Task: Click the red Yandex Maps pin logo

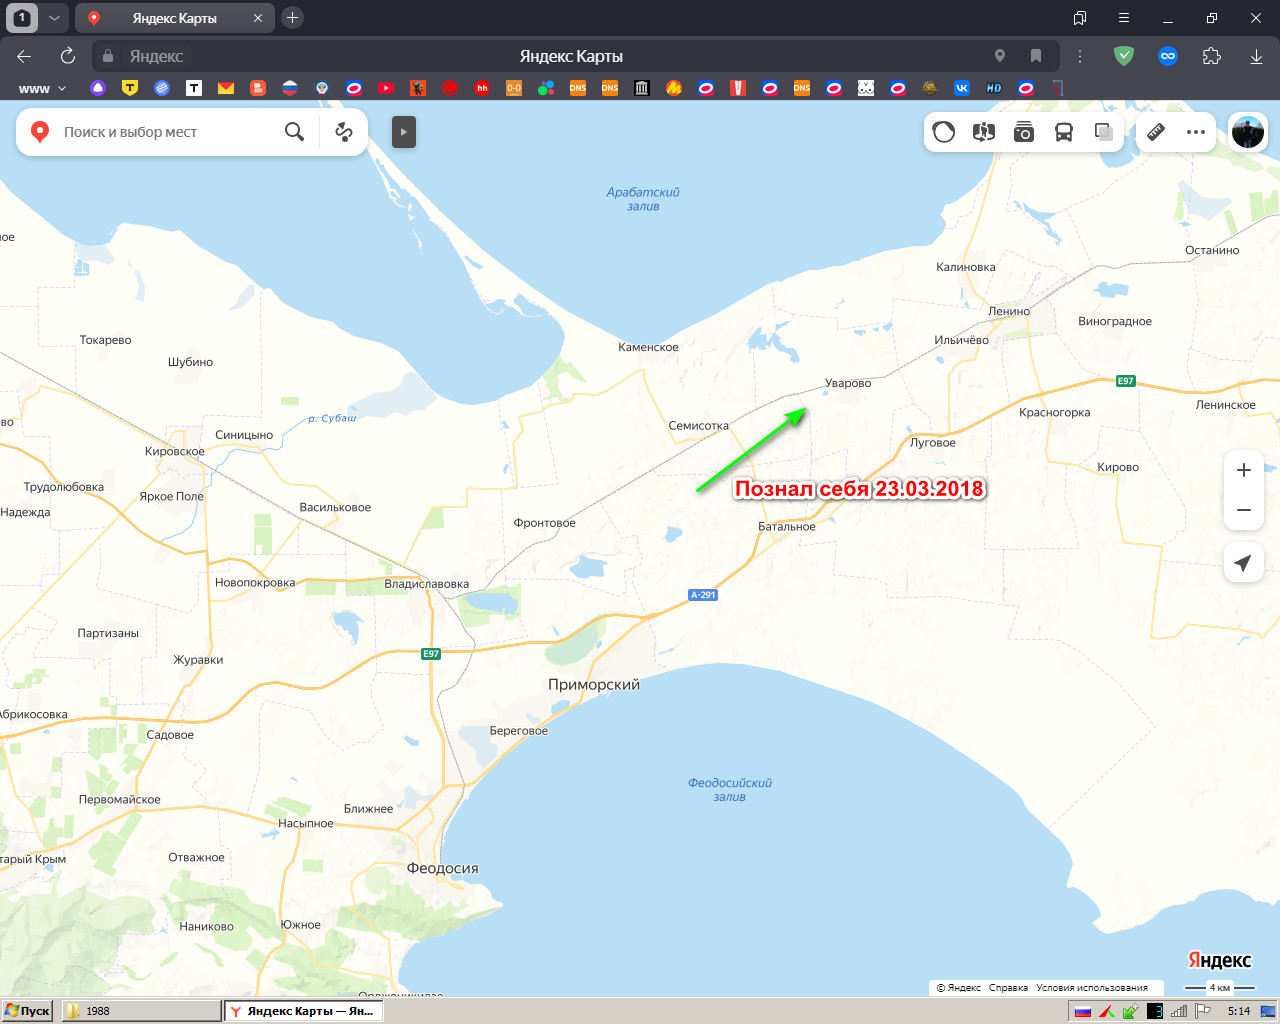Action: 40,132
